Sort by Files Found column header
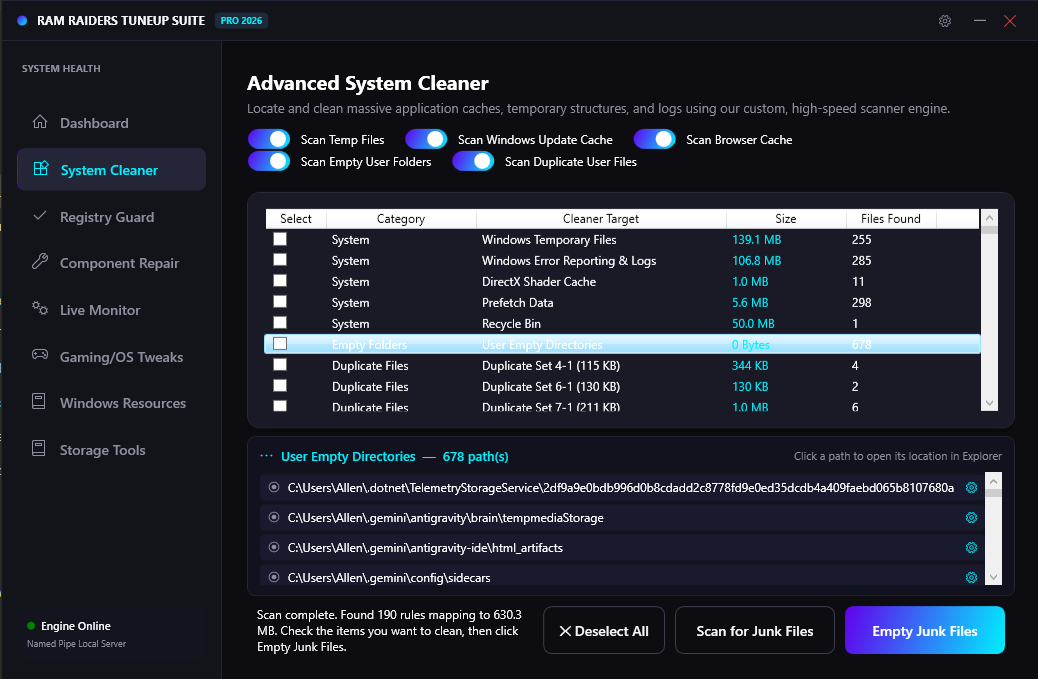 tap(891, 218)
